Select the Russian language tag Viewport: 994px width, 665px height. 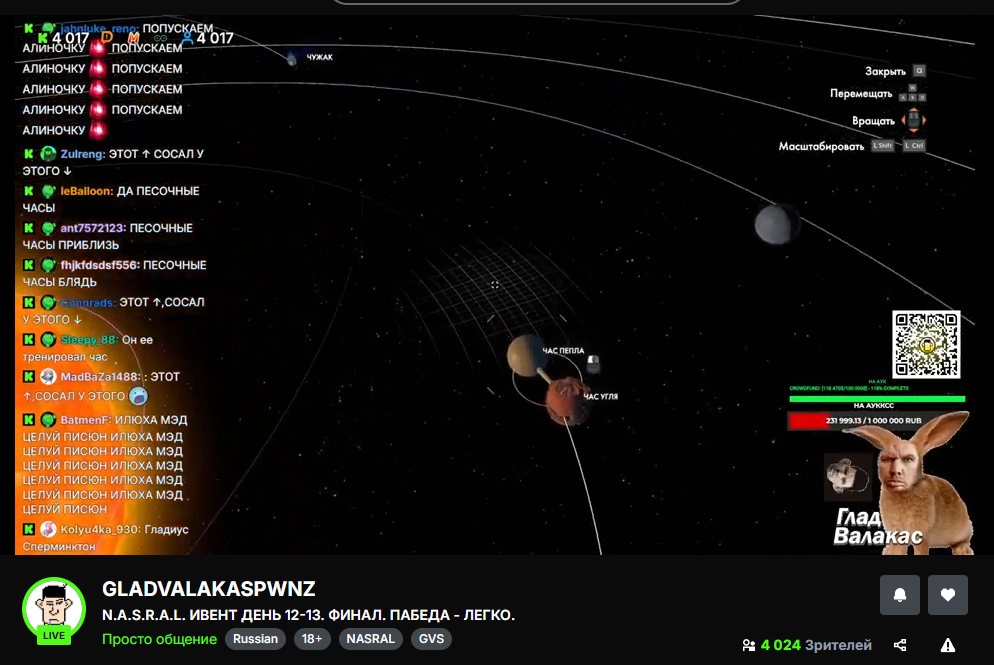tap(255, 639)
